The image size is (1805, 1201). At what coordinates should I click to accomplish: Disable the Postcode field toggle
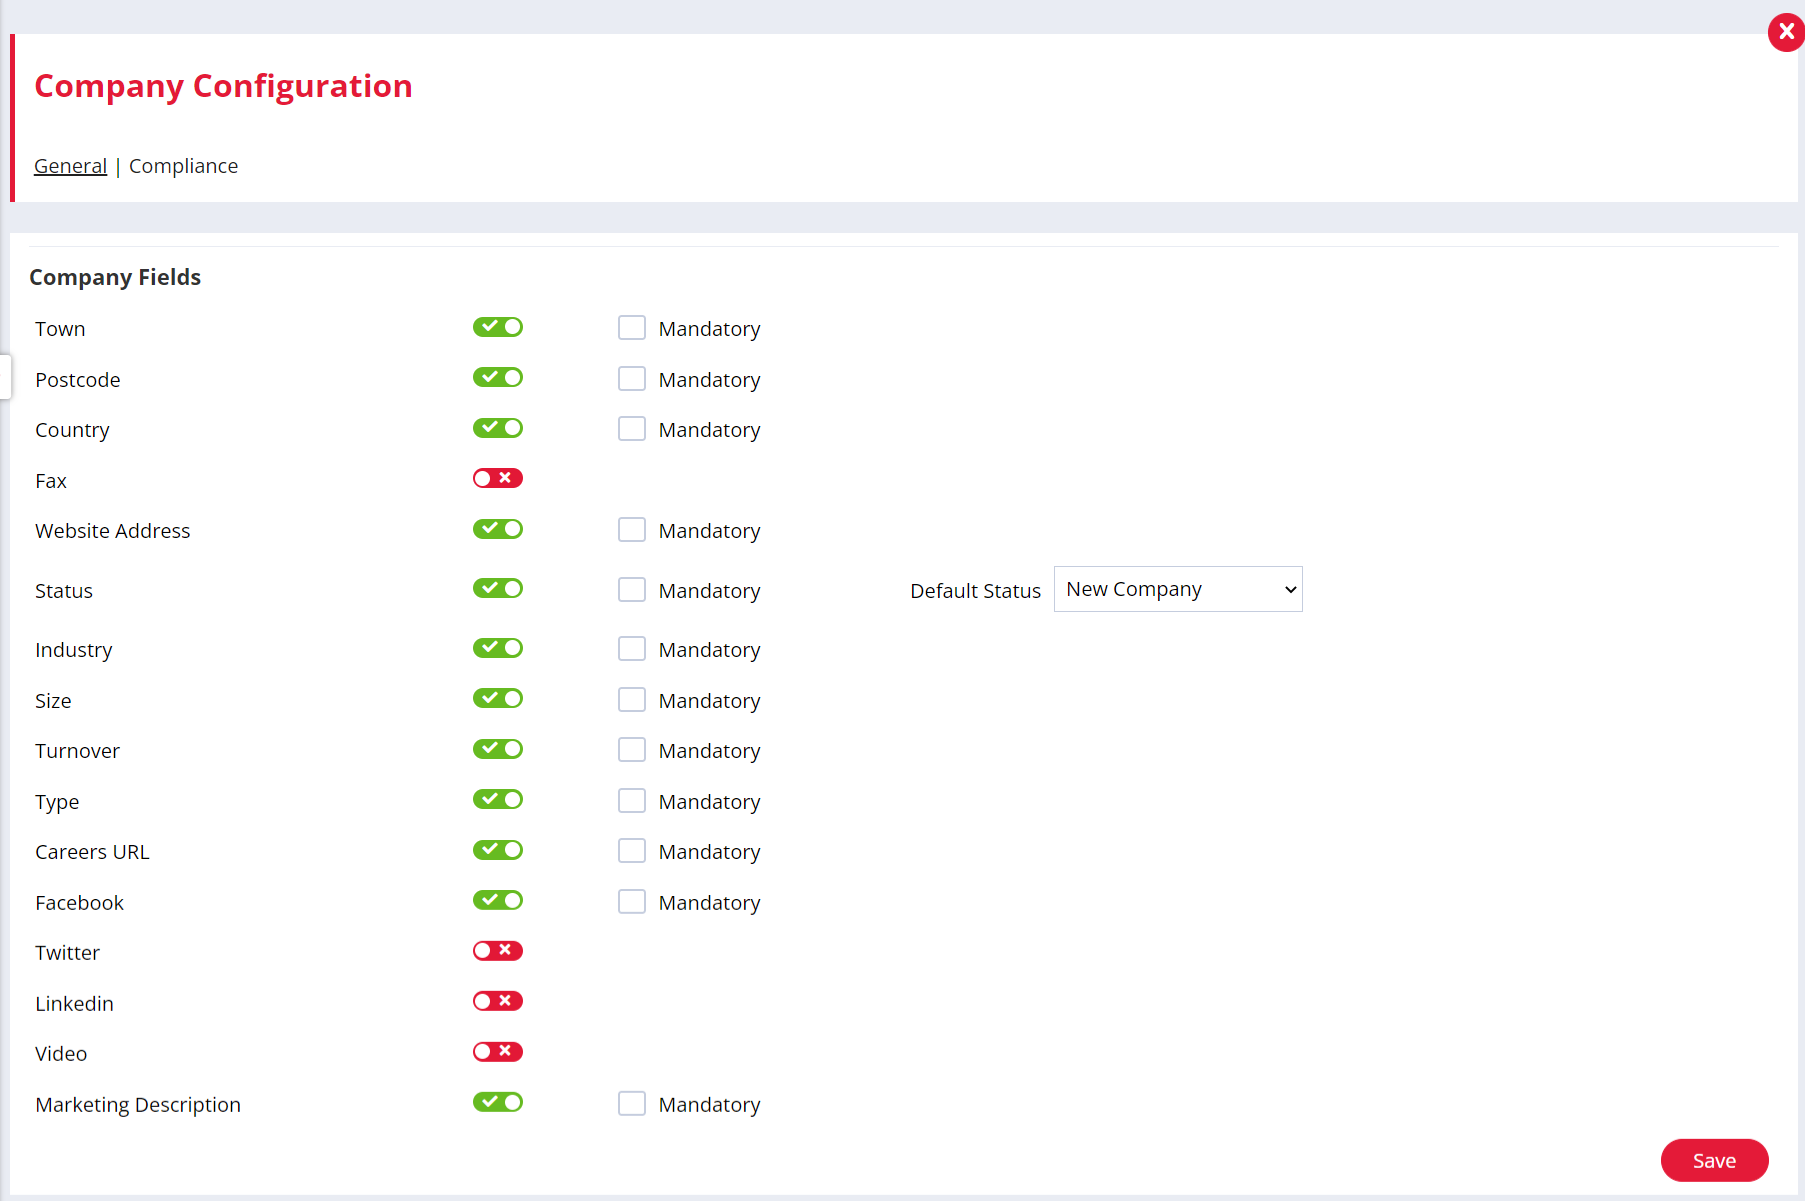[x=498, y=377]
